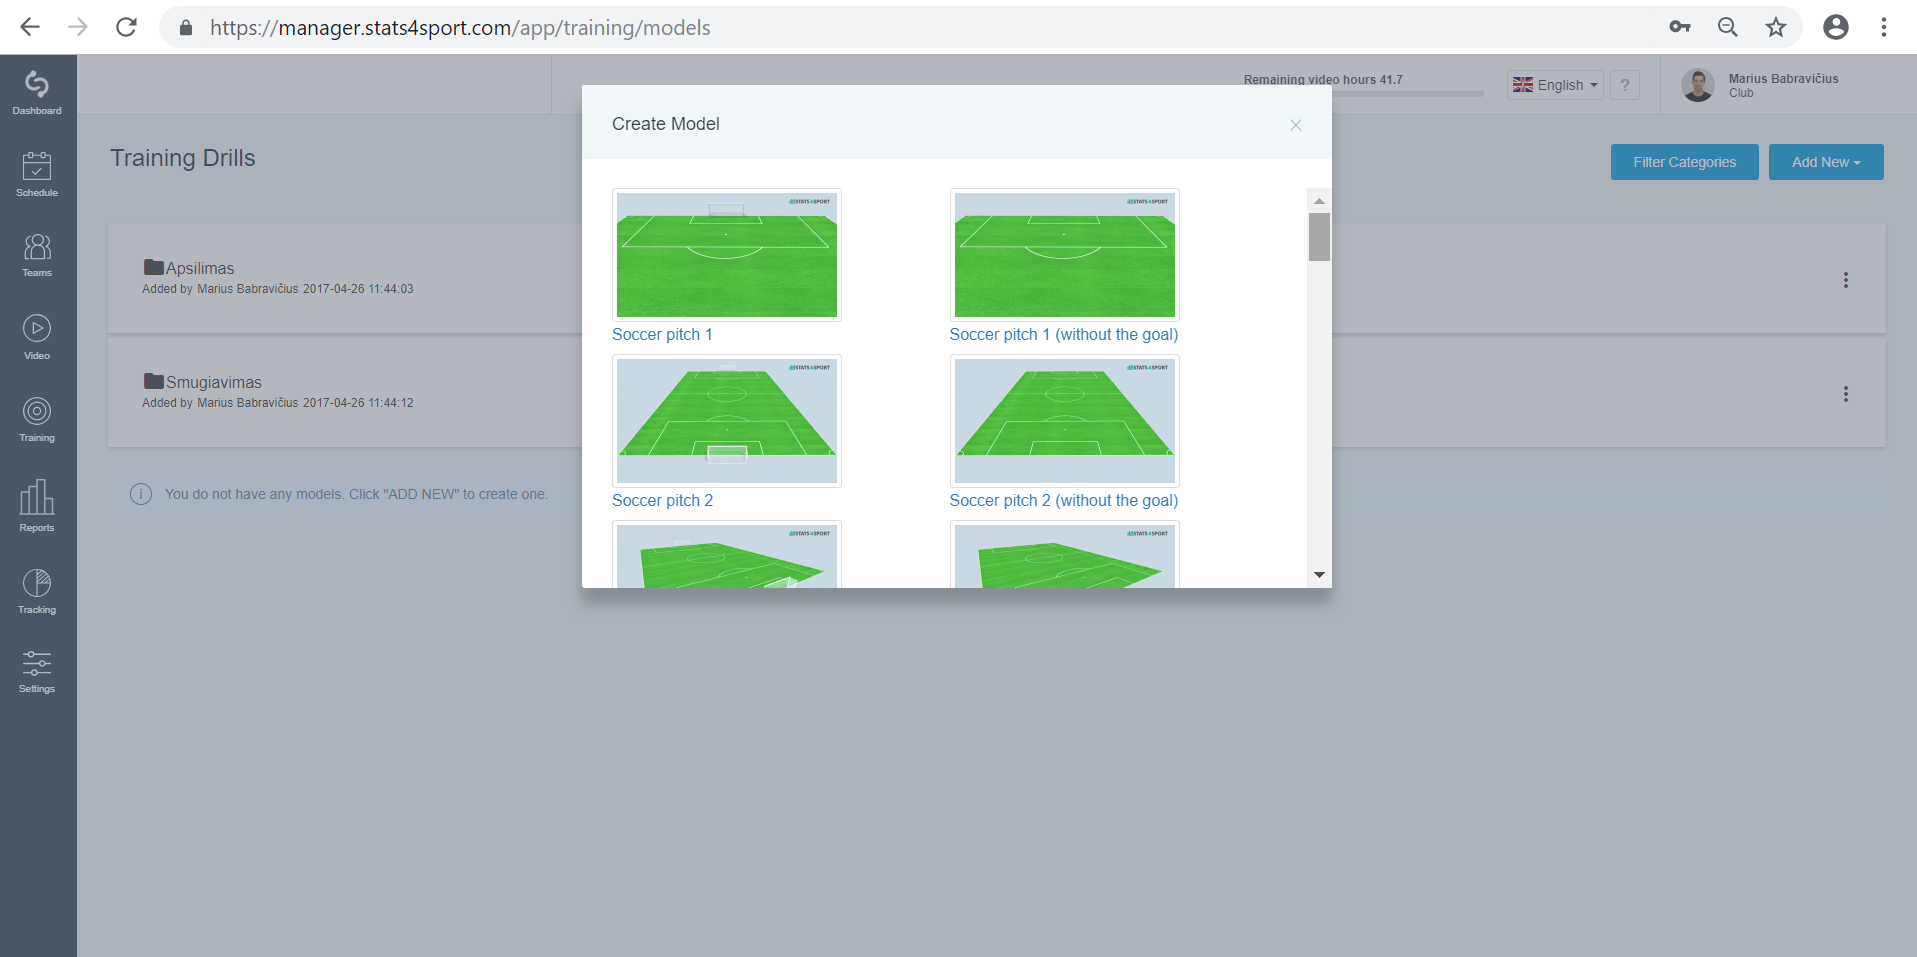Open Reports bar chart icon
The image size is (1917, 957).
click(37, 506)
